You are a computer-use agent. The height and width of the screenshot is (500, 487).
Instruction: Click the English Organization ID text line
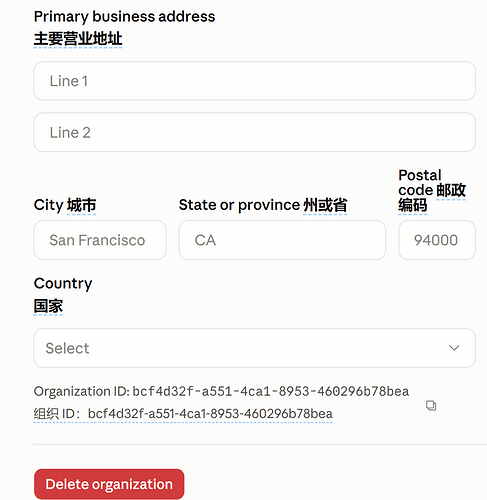[x=221, y=391]
